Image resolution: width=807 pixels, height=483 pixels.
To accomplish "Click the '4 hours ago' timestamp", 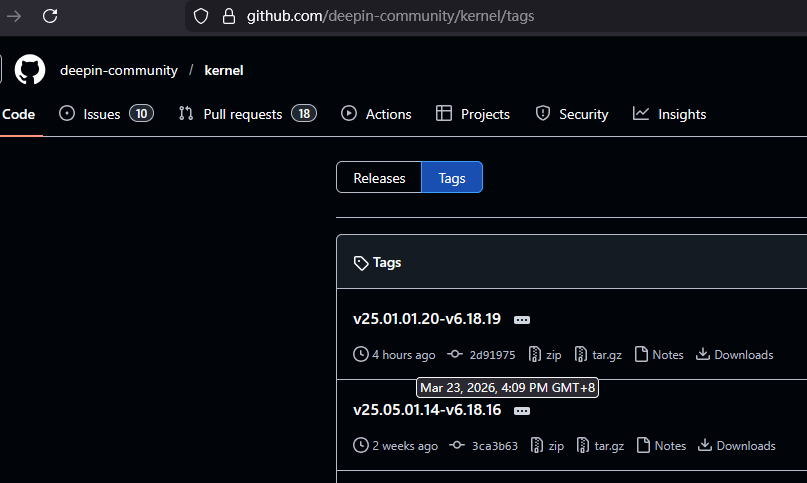I will [x=404, y=355].
